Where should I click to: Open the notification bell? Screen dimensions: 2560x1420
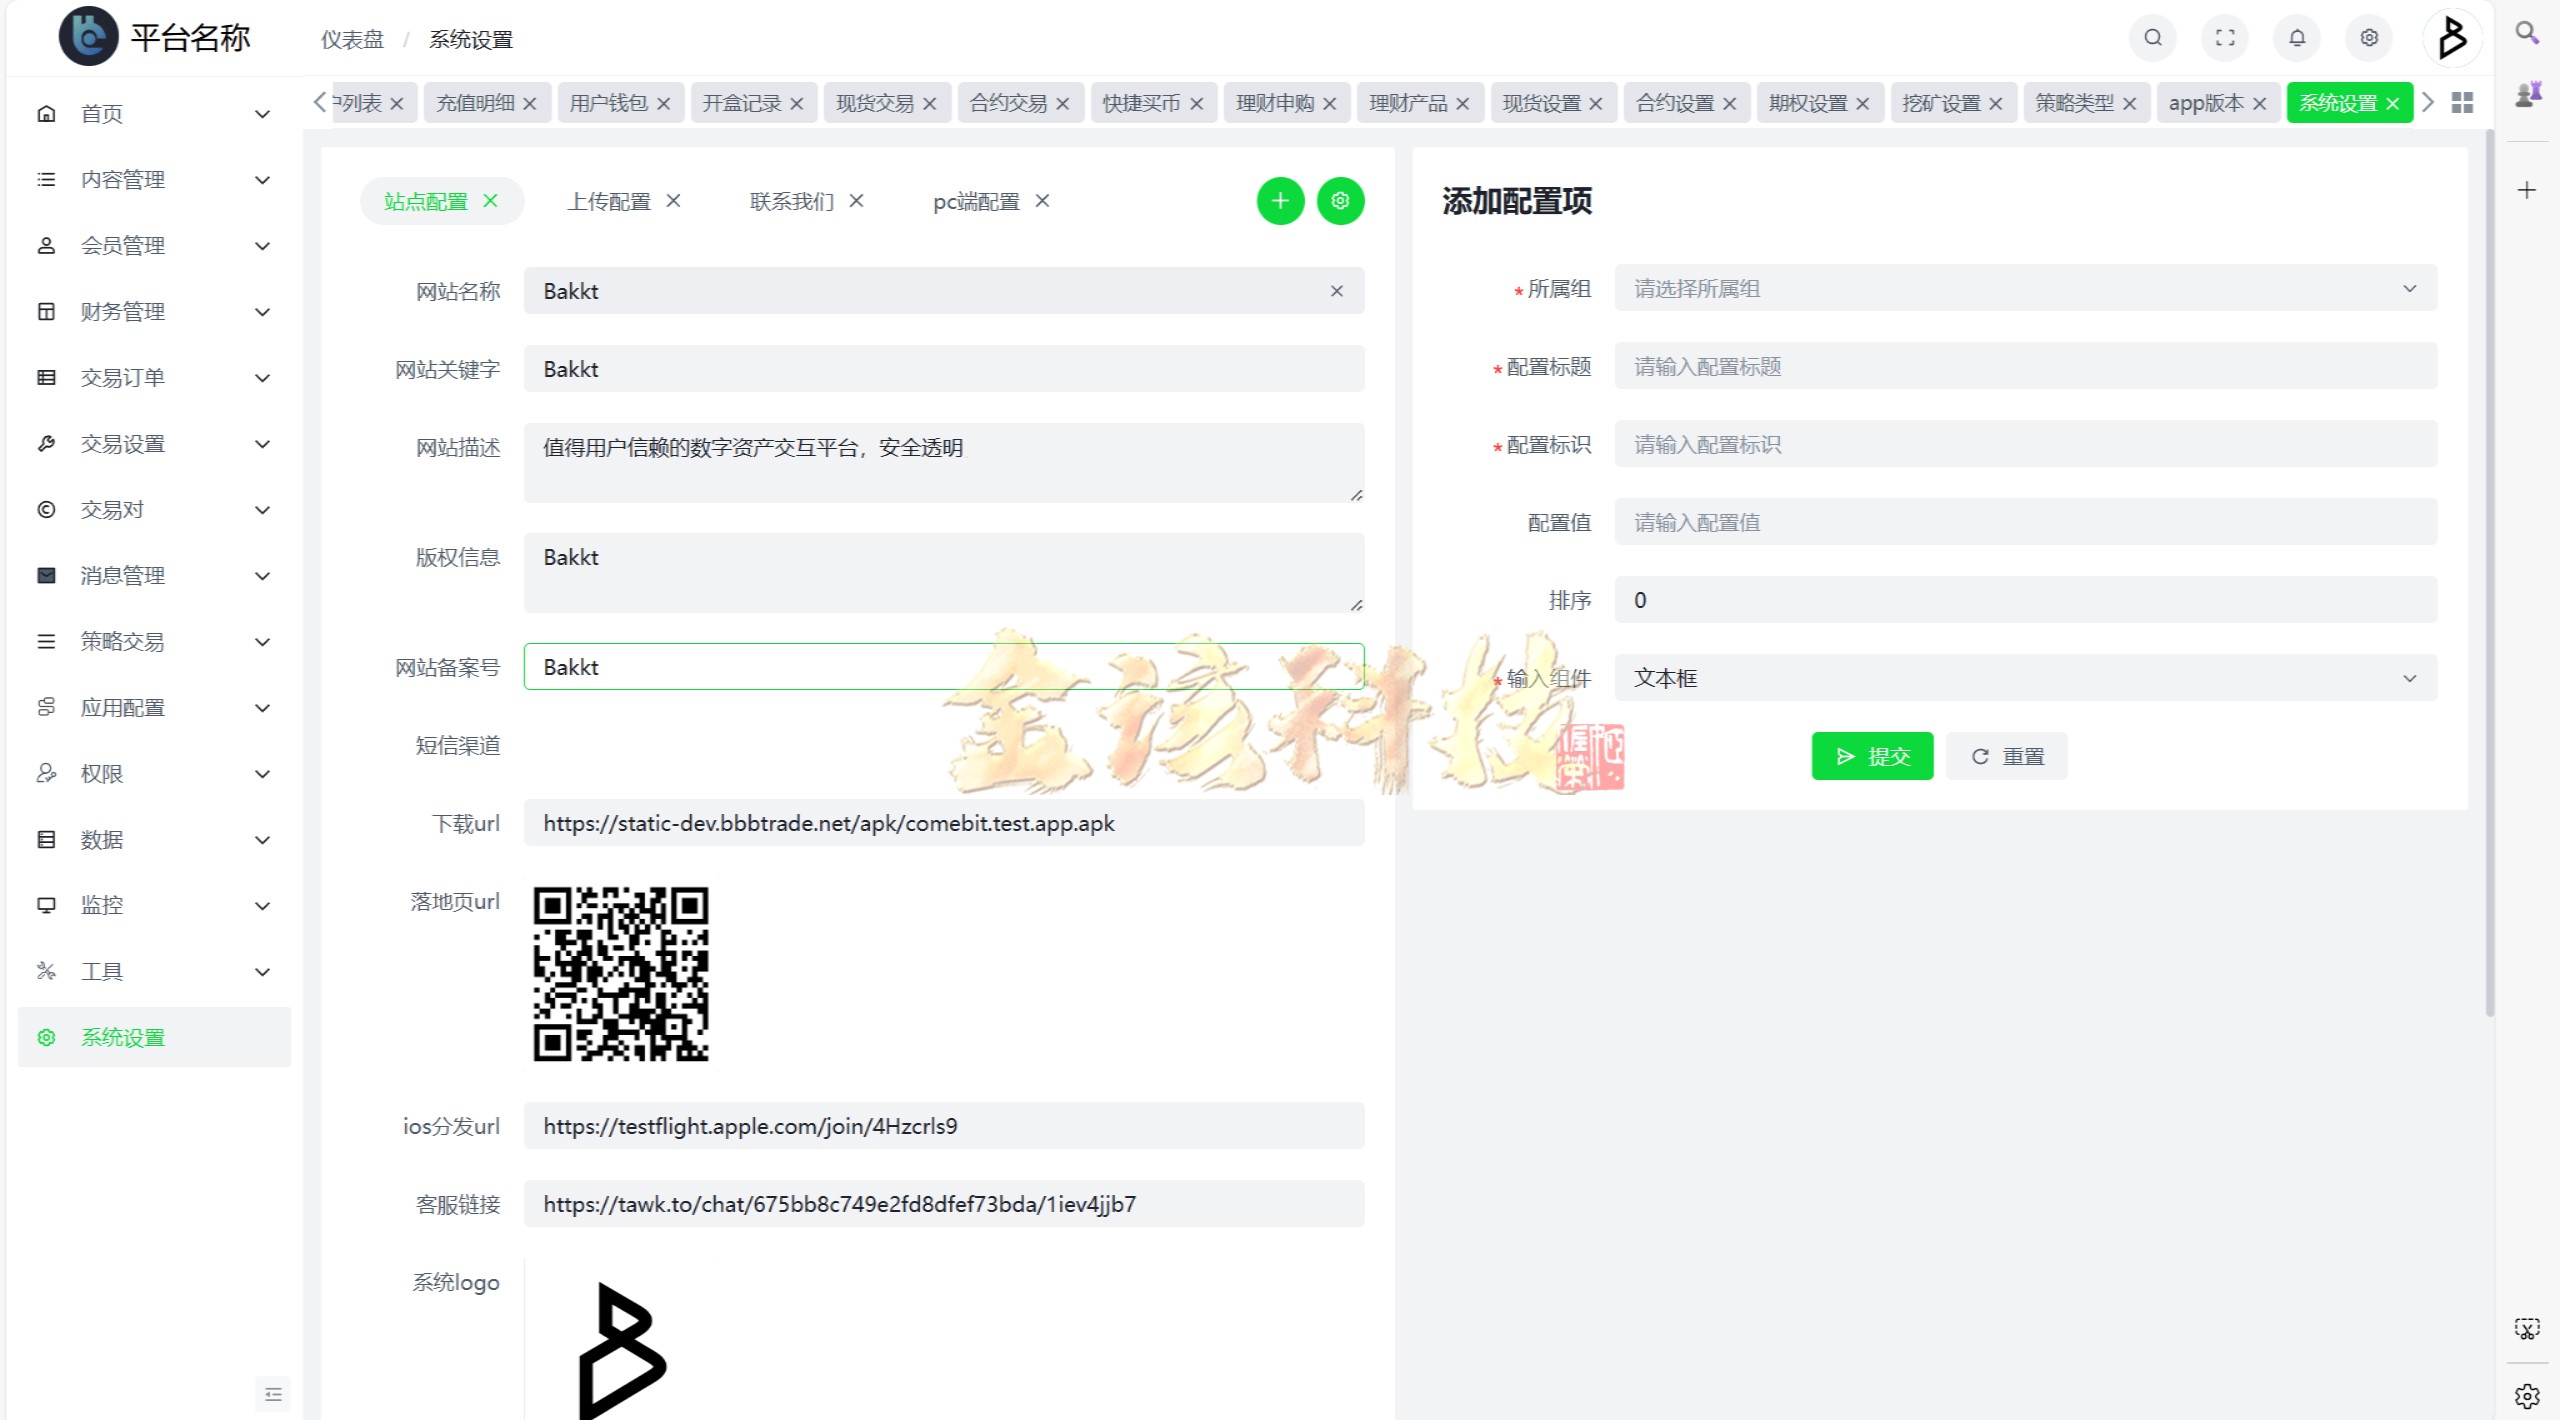[2296, 38]
